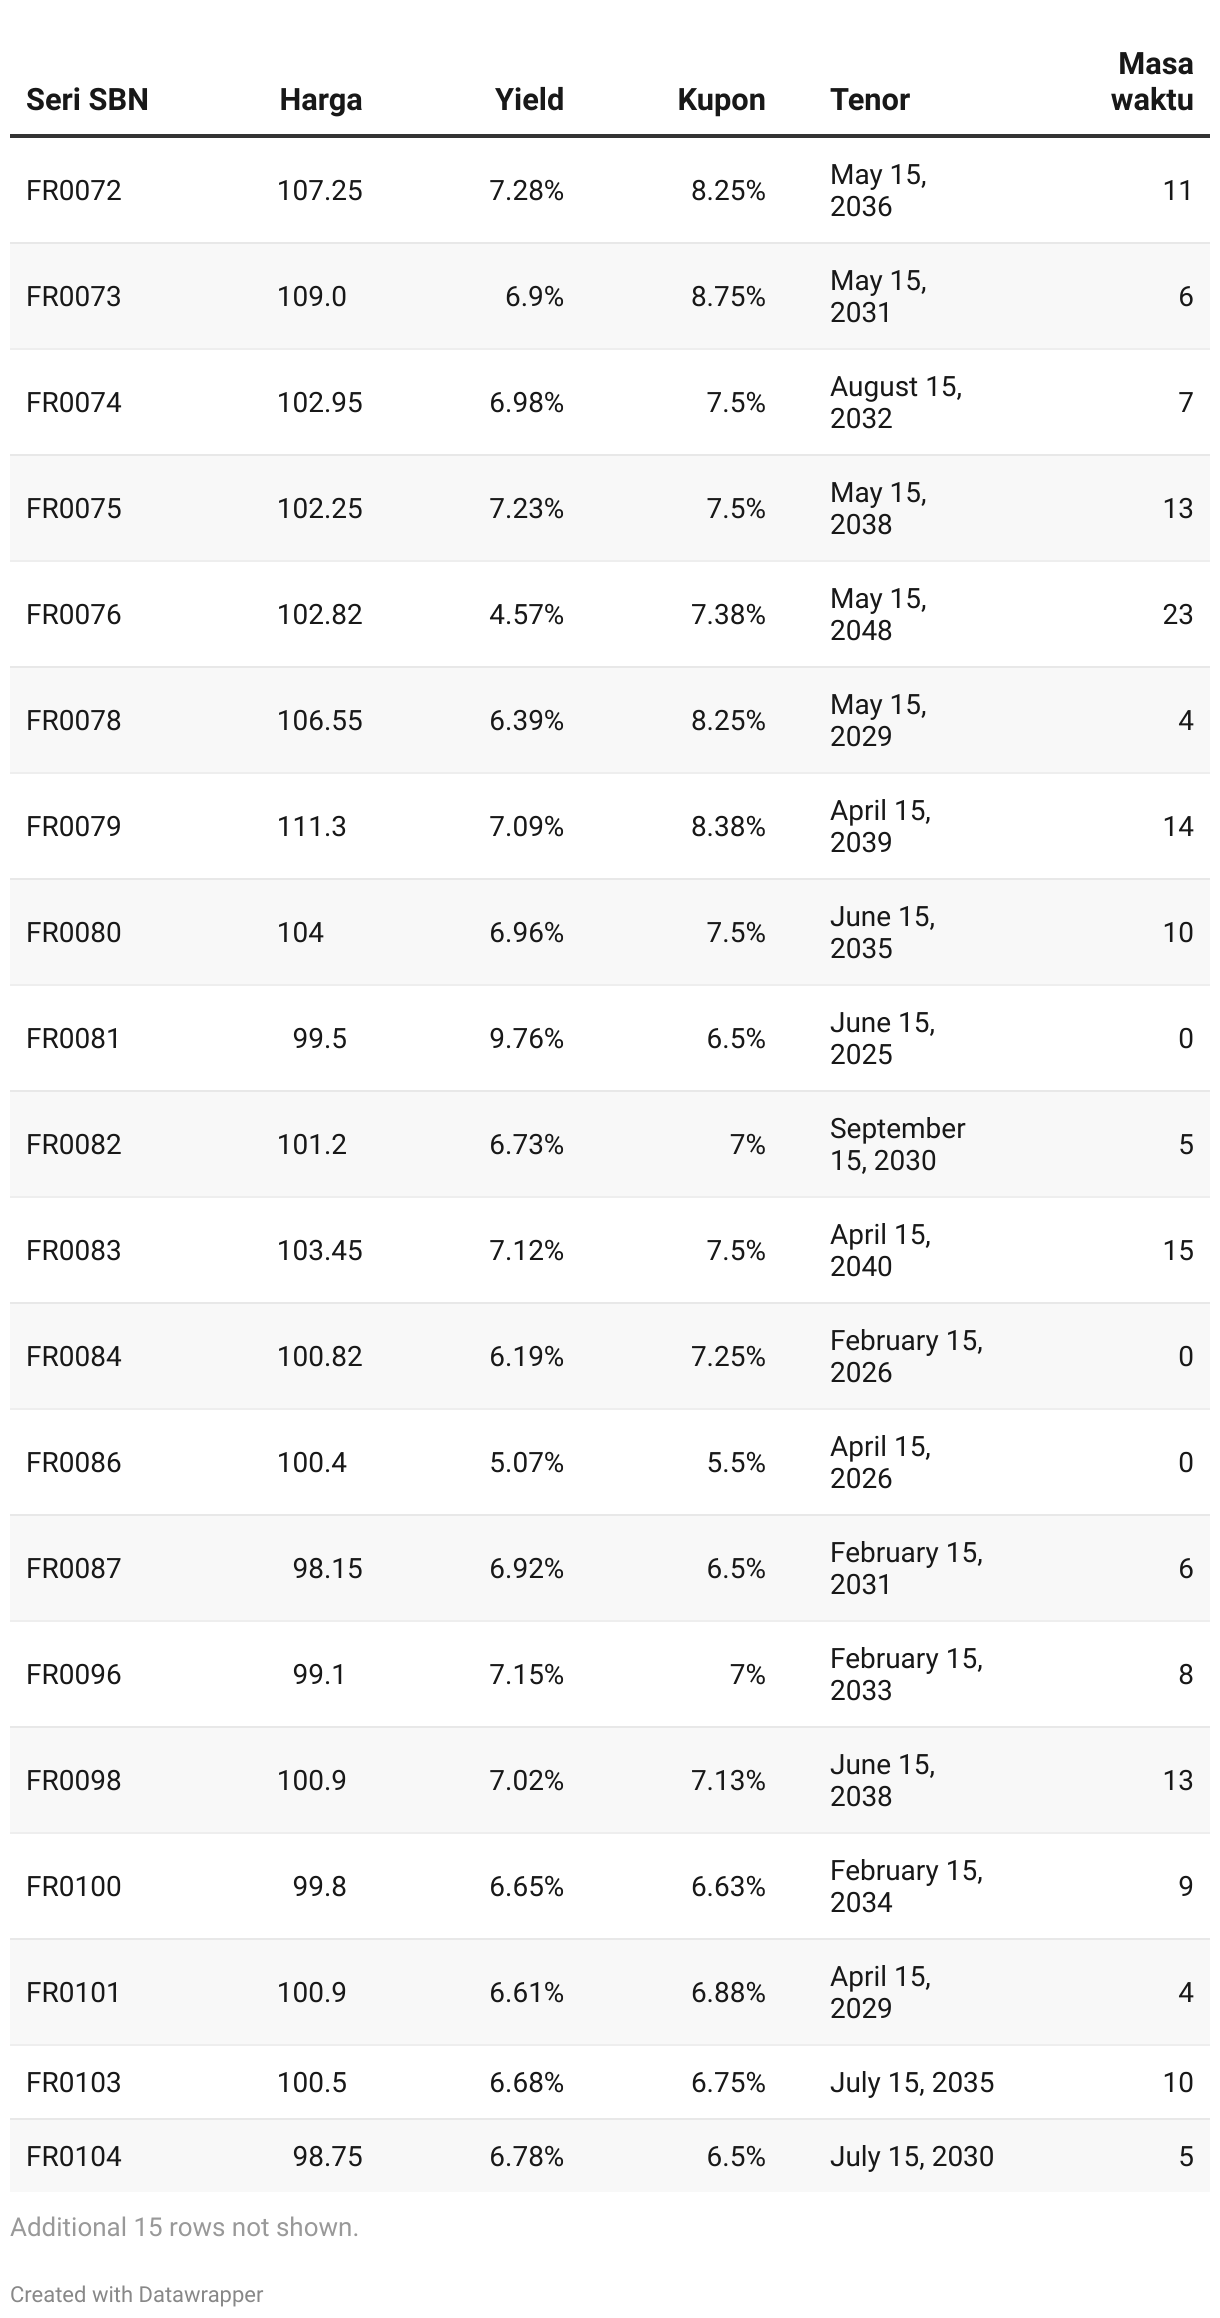Click the Seri SBN column header
The width and height of the screenshot is (1220, 2318).
tap(87, 100)
